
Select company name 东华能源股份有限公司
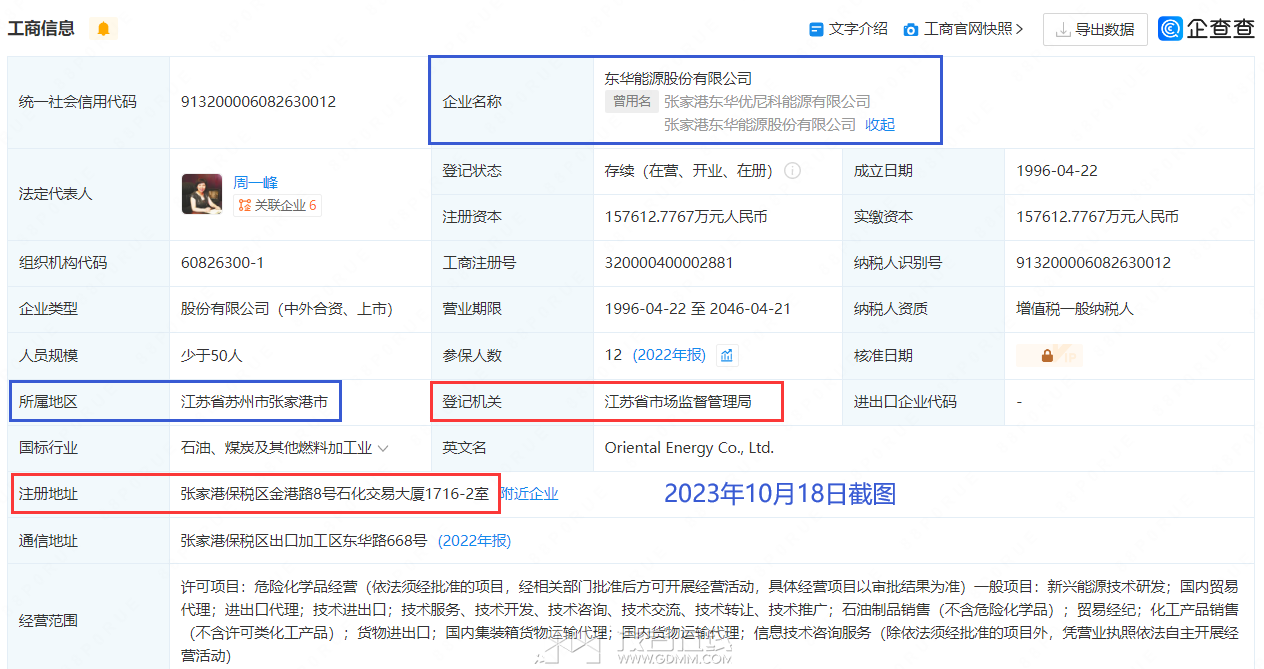(x=678, y=78)
